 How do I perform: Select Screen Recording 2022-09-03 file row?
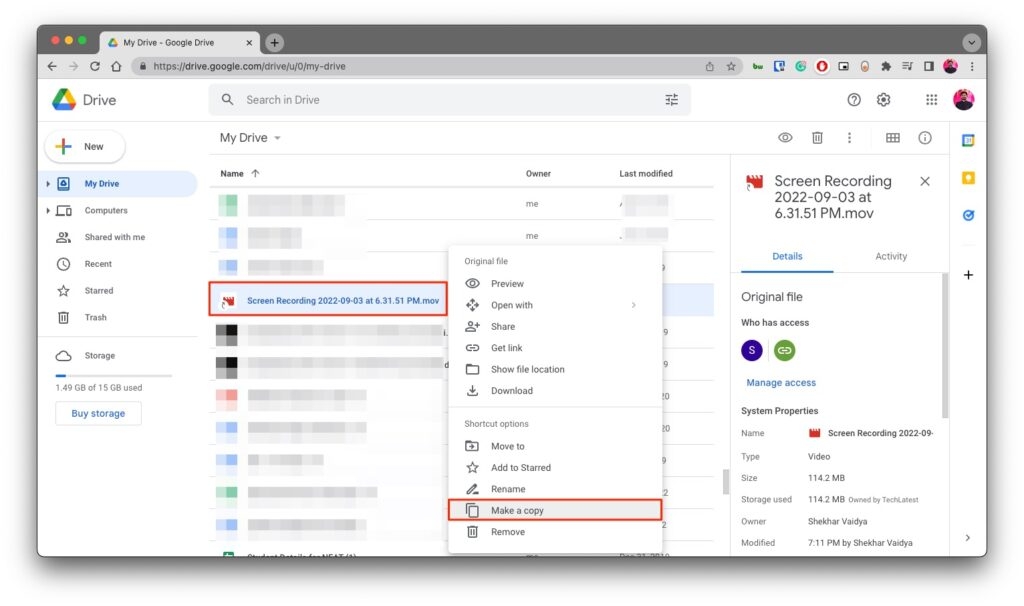328,300
